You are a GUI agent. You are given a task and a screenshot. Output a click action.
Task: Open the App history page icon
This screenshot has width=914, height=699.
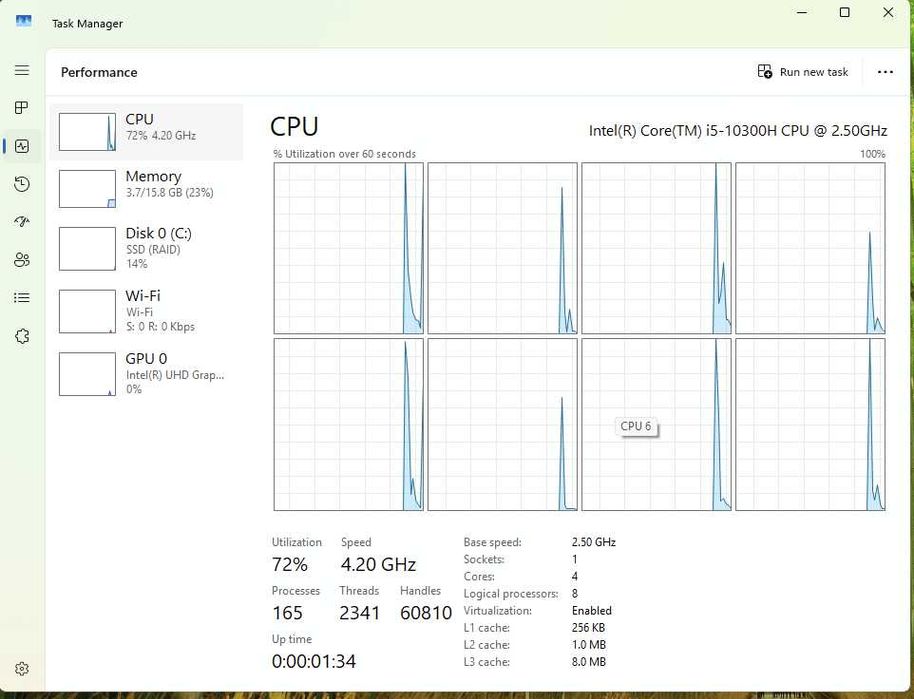point(22,184)
